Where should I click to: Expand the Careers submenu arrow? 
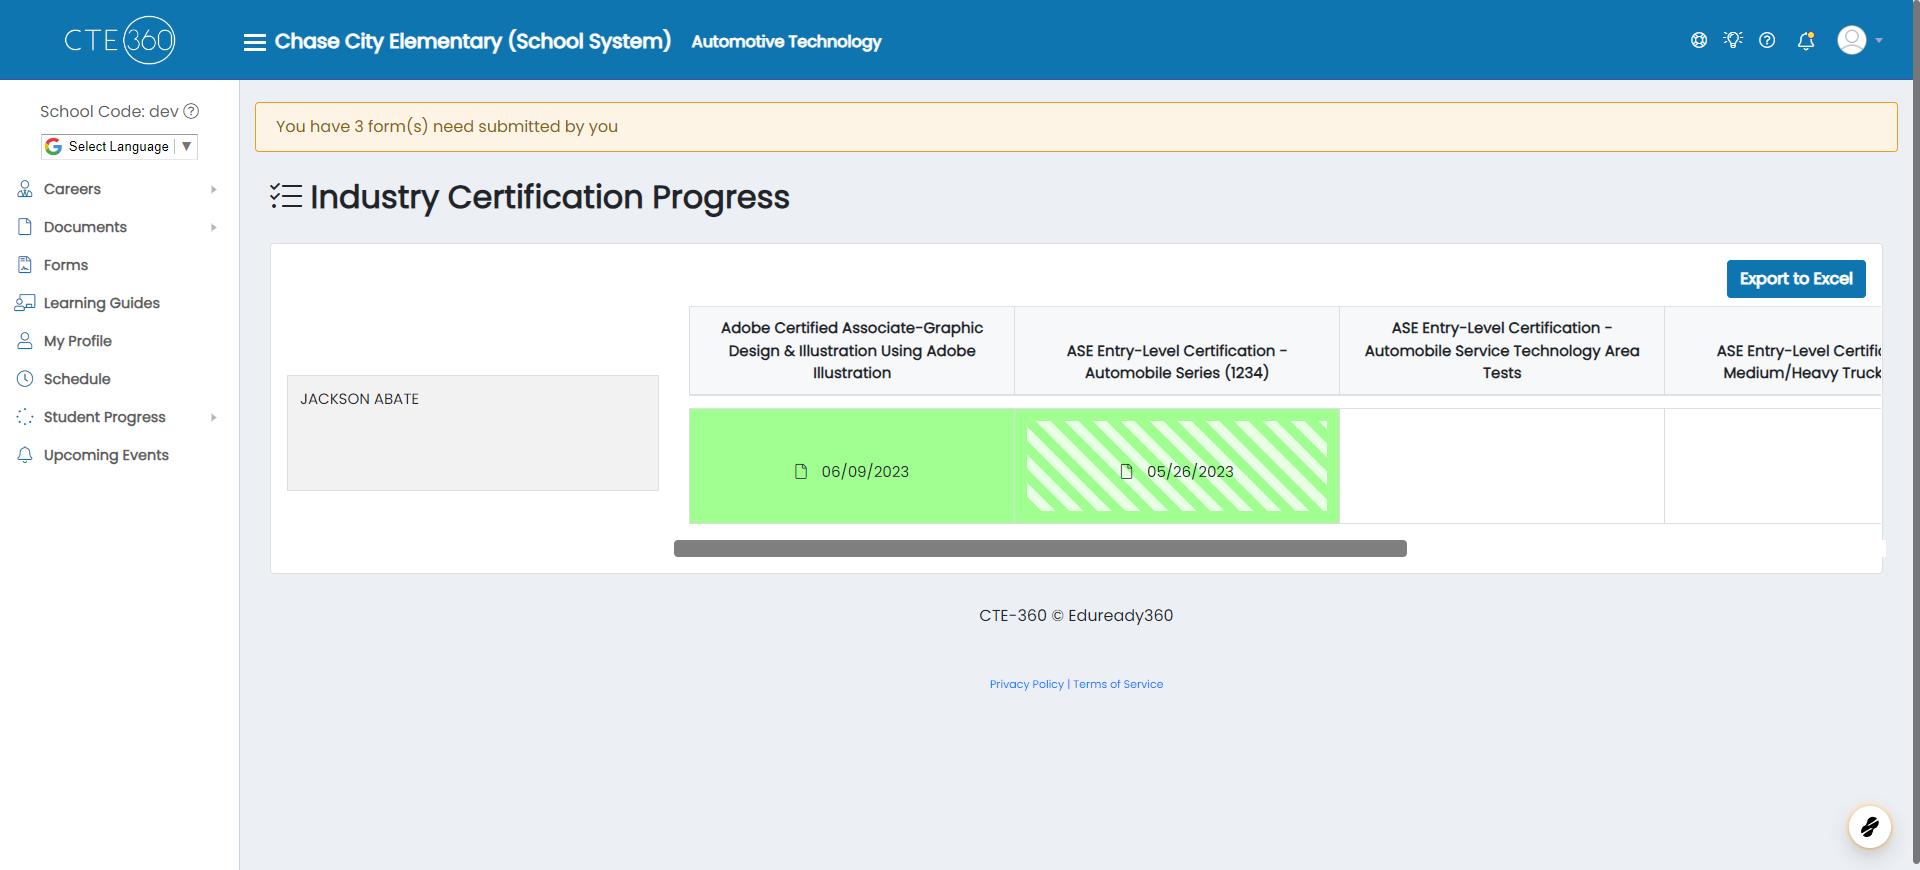[x=213, y=189]
